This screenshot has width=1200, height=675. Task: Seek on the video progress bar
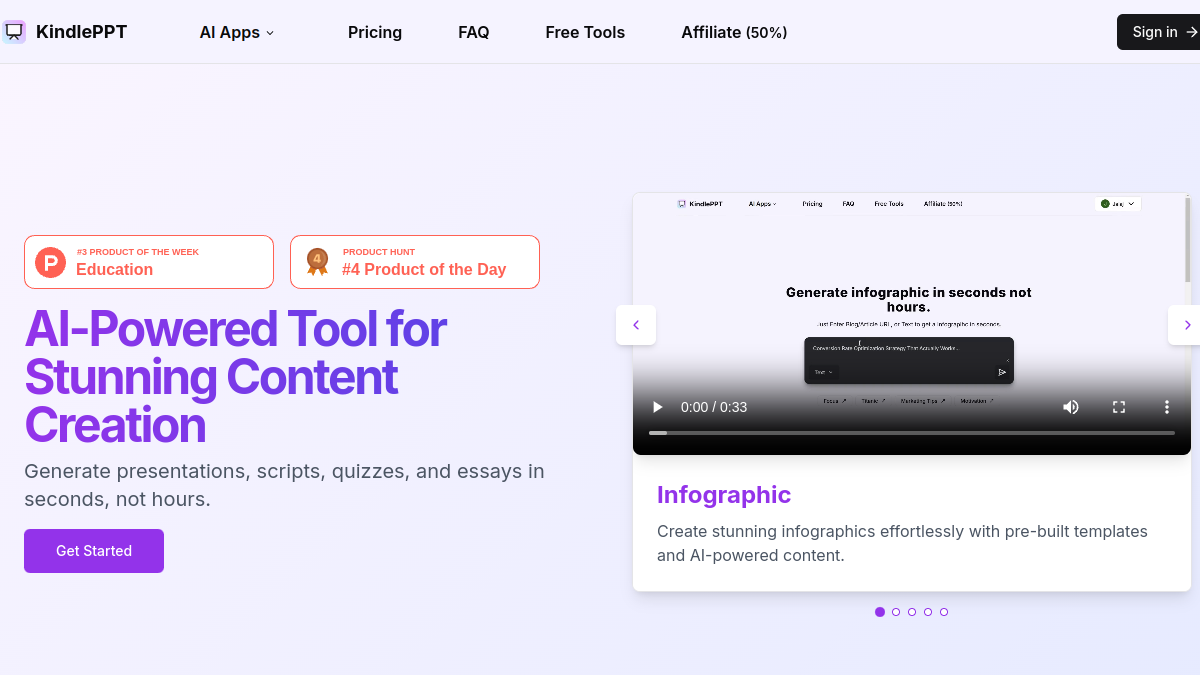[912, 433]
